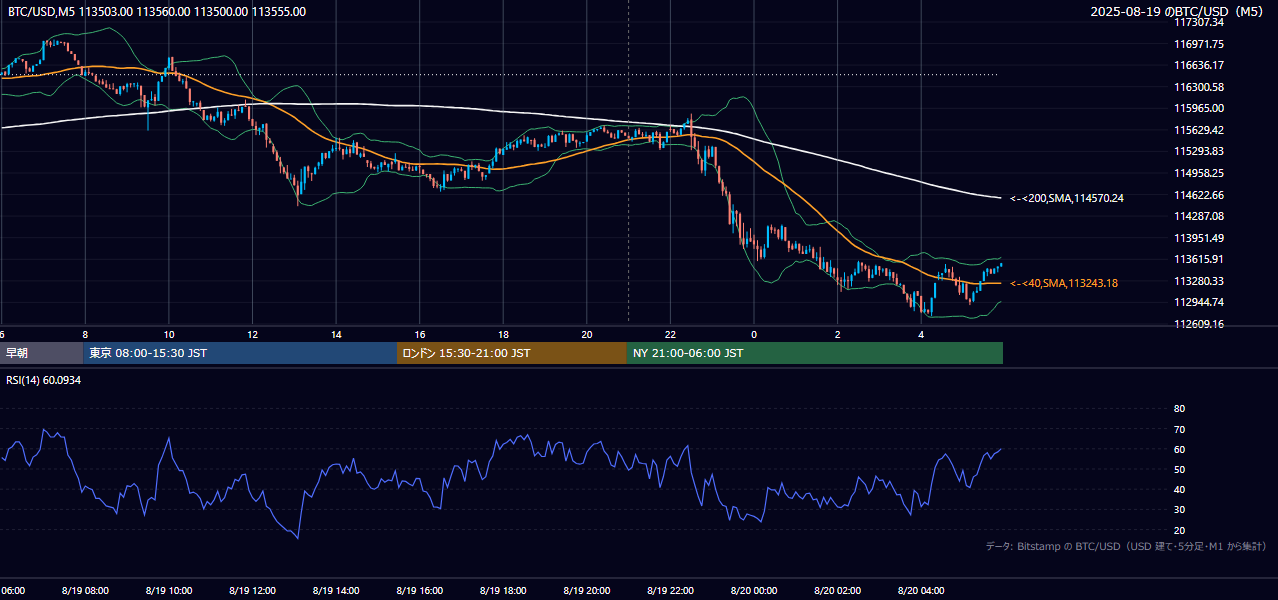
Task: Click the bottom time label 8/19 16:00
Action: [419, 591]
